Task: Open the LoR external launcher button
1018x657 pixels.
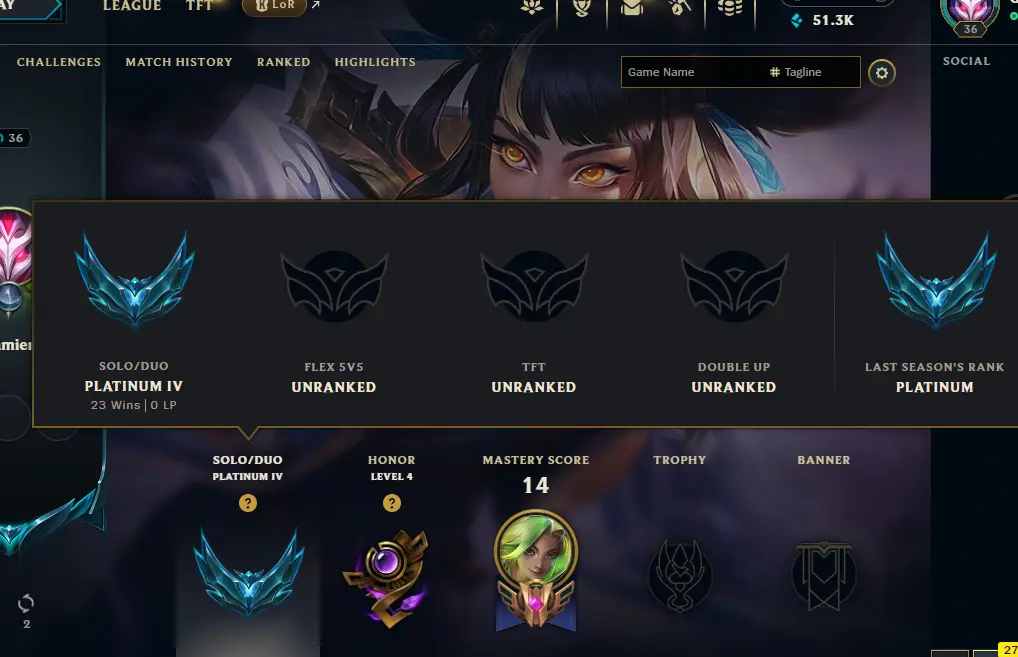Action: coord(275,6)
